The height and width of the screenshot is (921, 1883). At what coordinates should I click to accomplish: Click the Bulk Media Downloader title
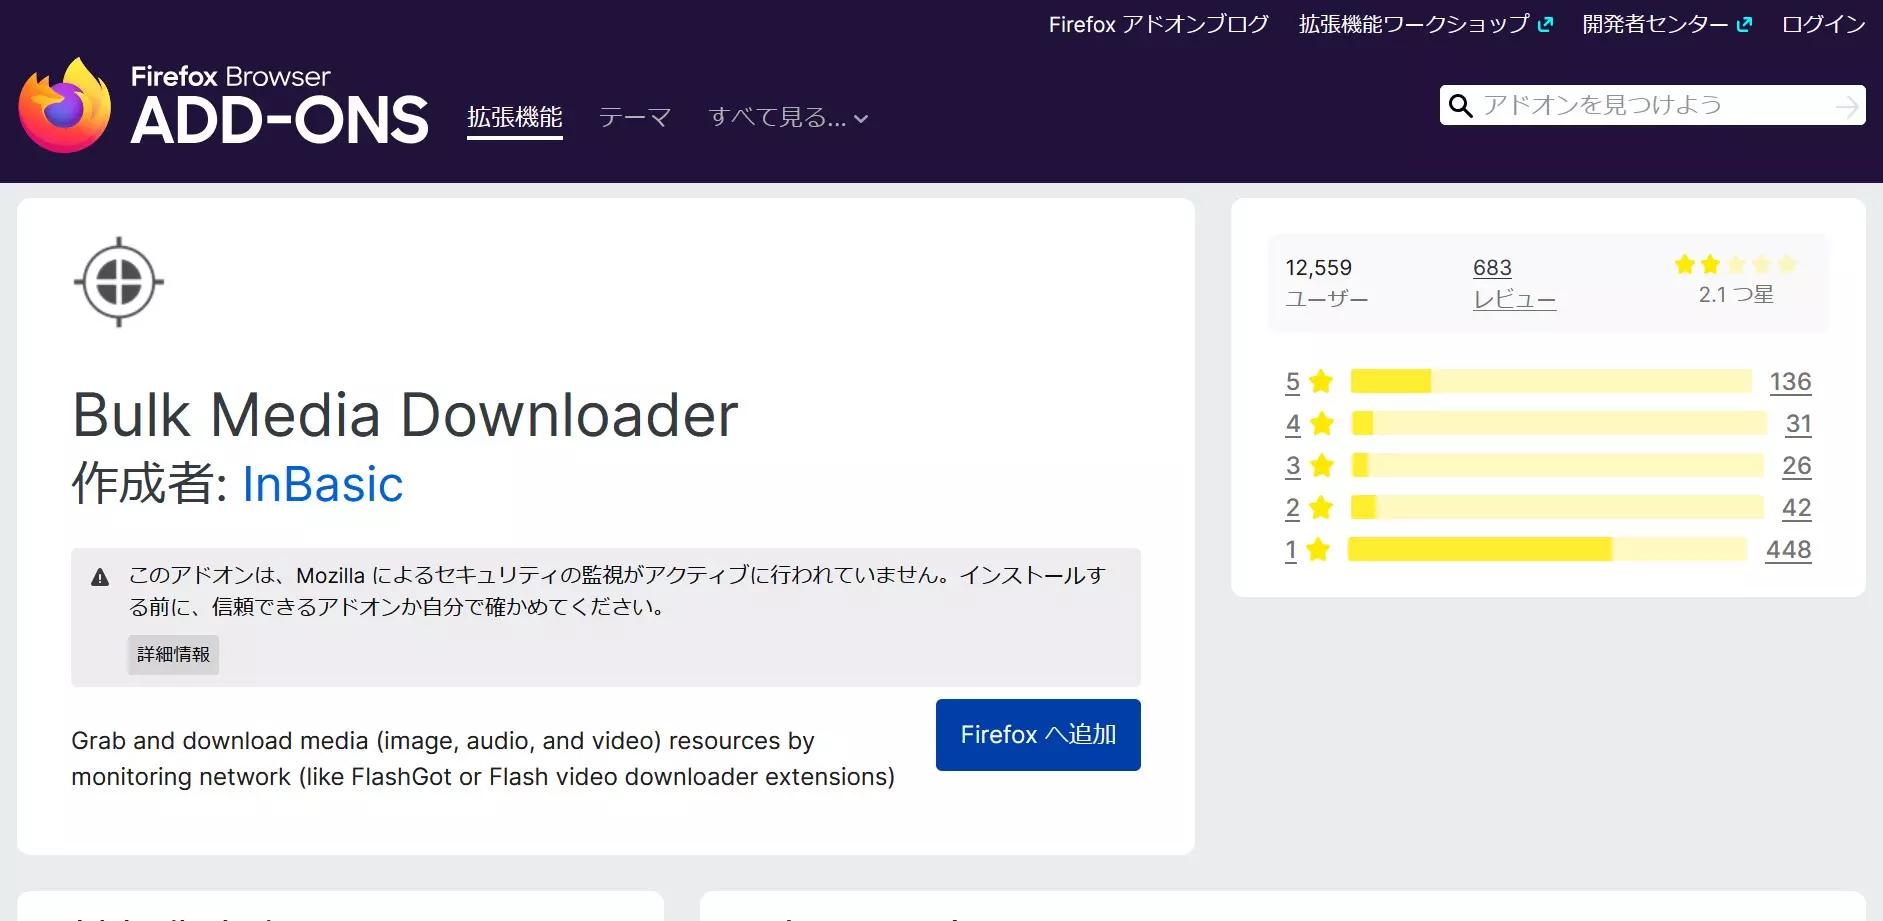[405, 415]
